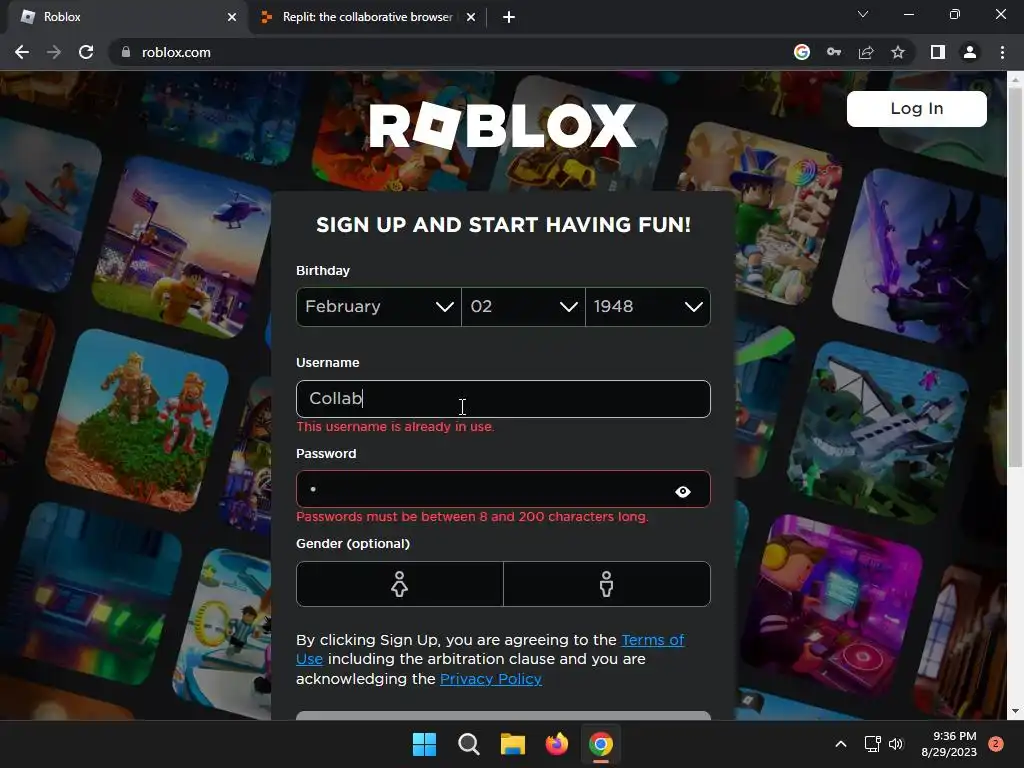This screenshot has height=768, width=1024.
Task: Show hidden system tray icons
Action: coord(841,744)
